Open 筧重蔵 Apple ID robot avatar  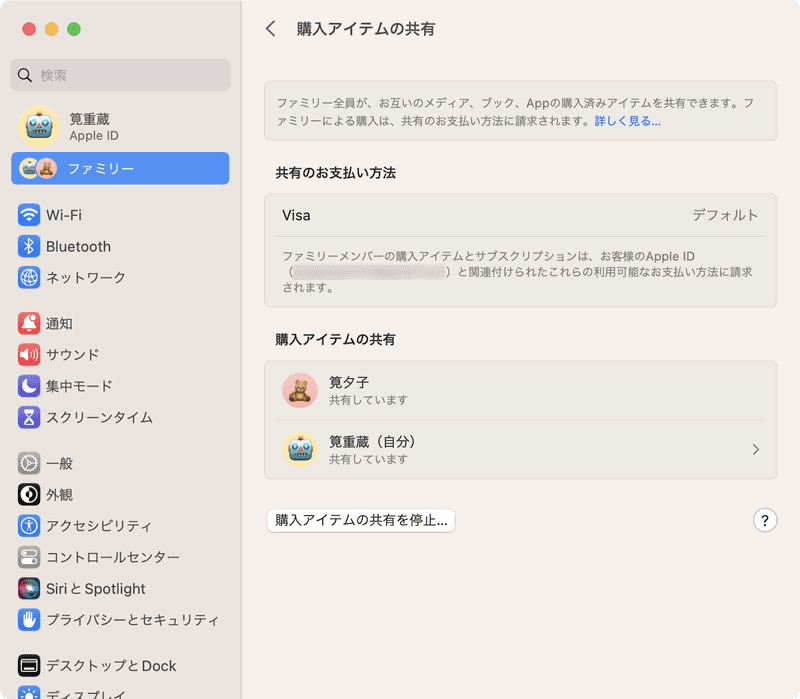tap(39, 126)
